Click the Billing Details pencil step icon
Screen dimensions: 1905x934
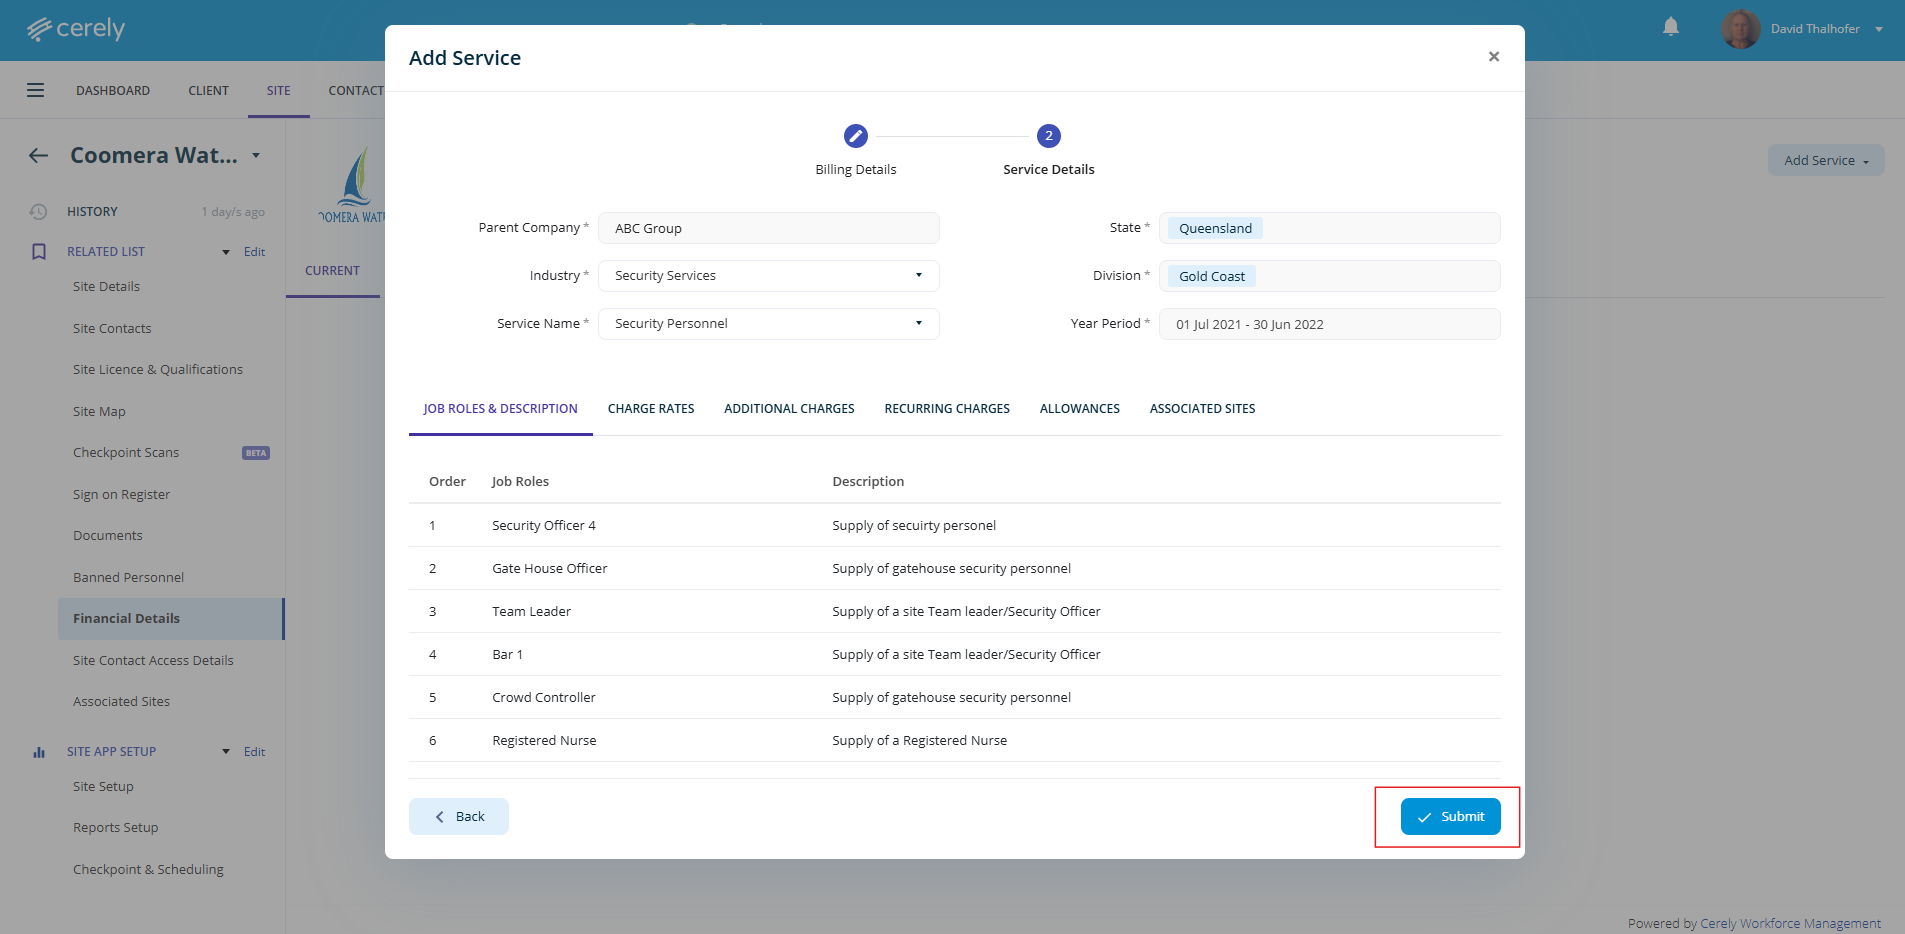[x=855, y=136]
